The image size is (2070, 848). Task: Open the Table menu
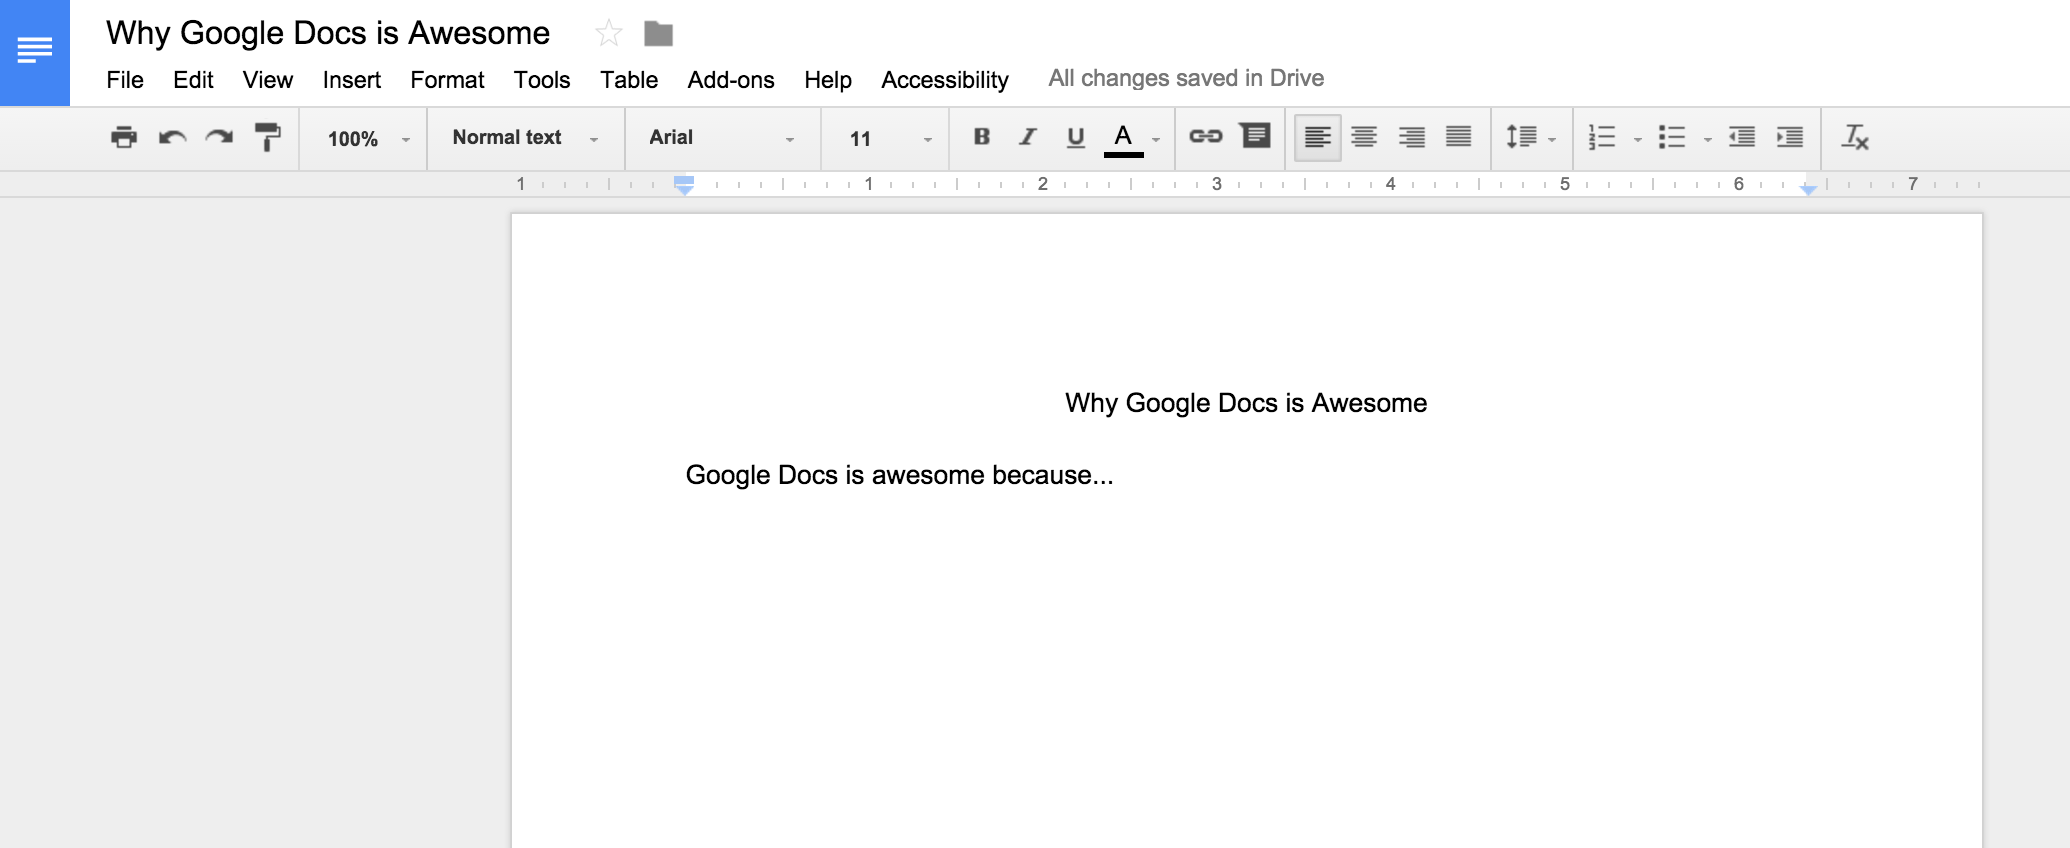point(629,80)
